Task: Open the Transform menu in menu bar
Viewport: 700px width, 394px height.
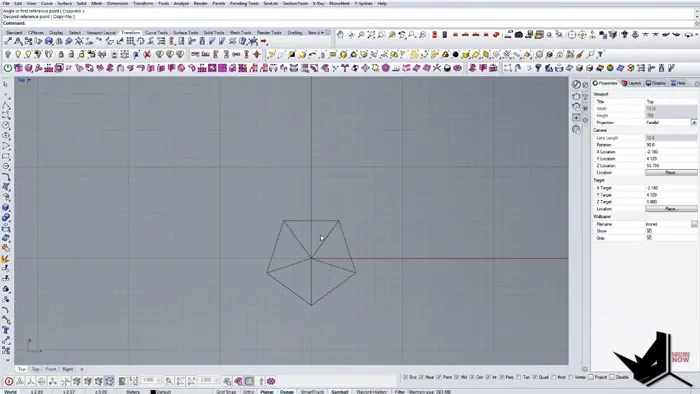Action: coord(143,3)
